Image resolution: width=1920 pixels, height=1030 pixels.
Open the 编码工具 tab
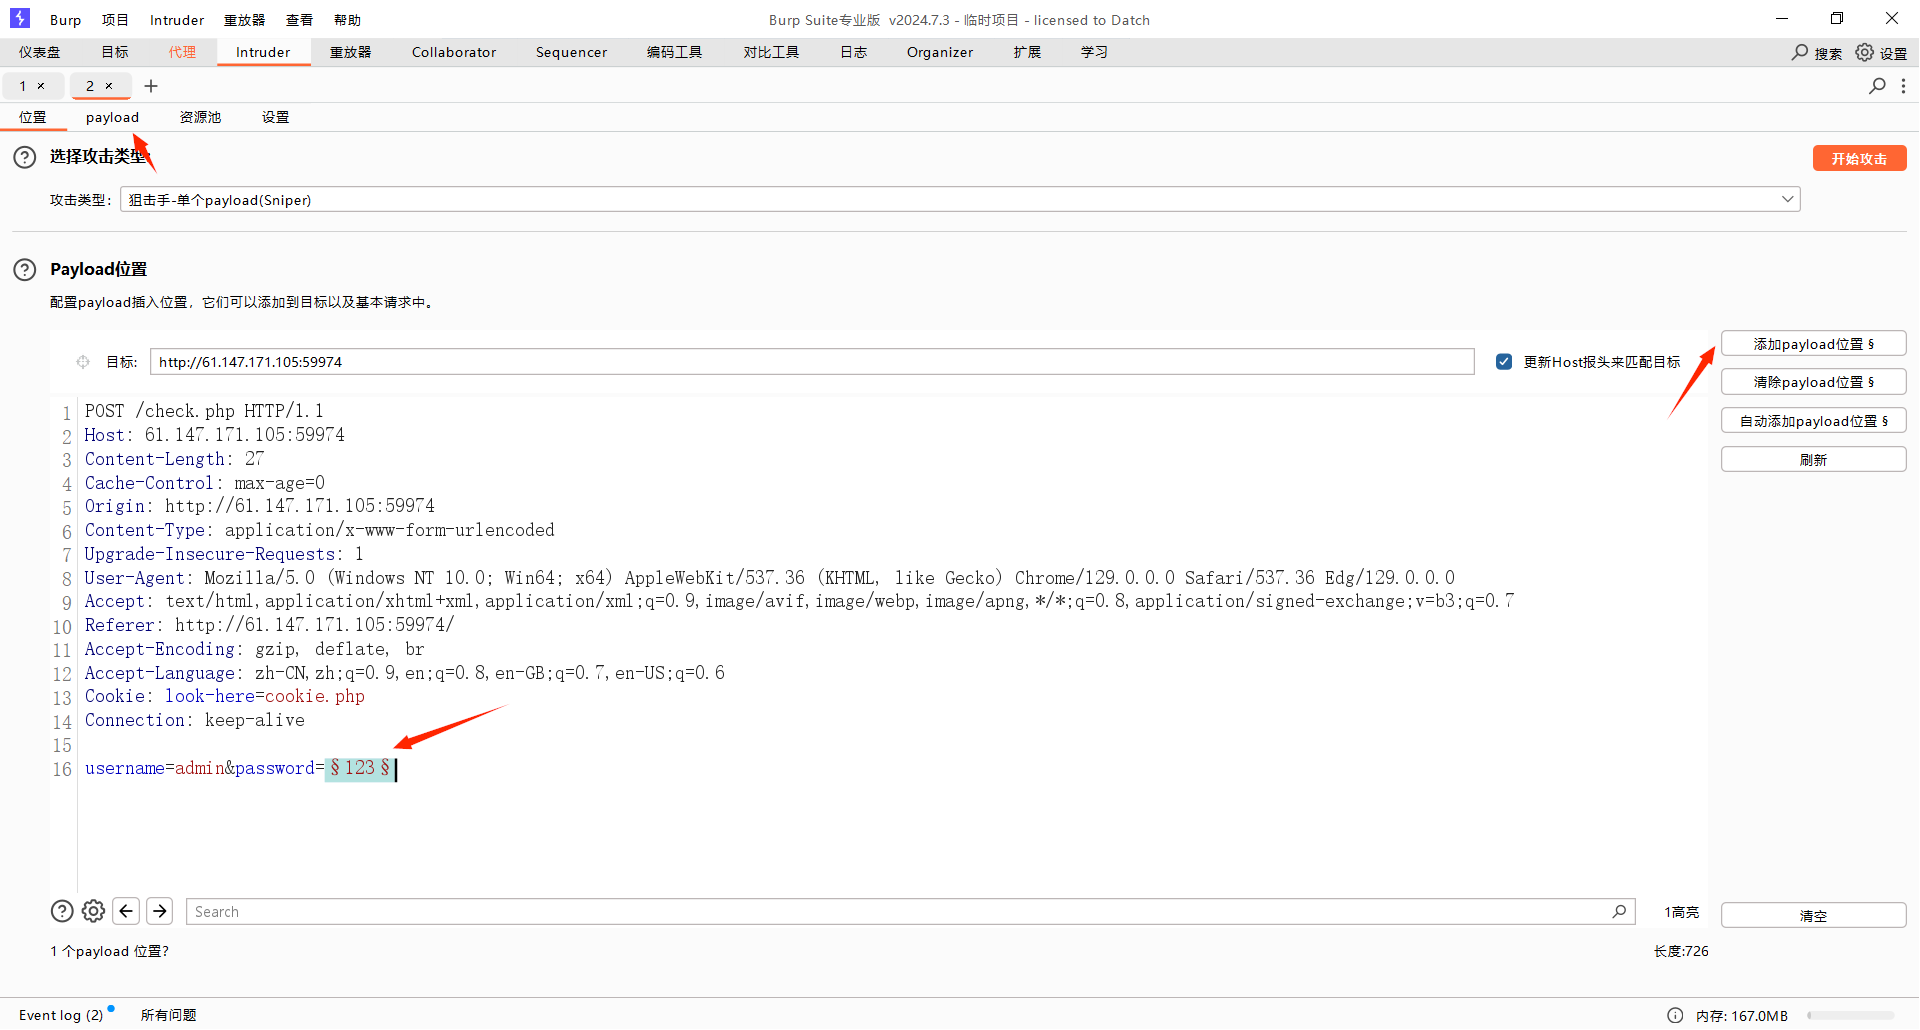(675, 52)
